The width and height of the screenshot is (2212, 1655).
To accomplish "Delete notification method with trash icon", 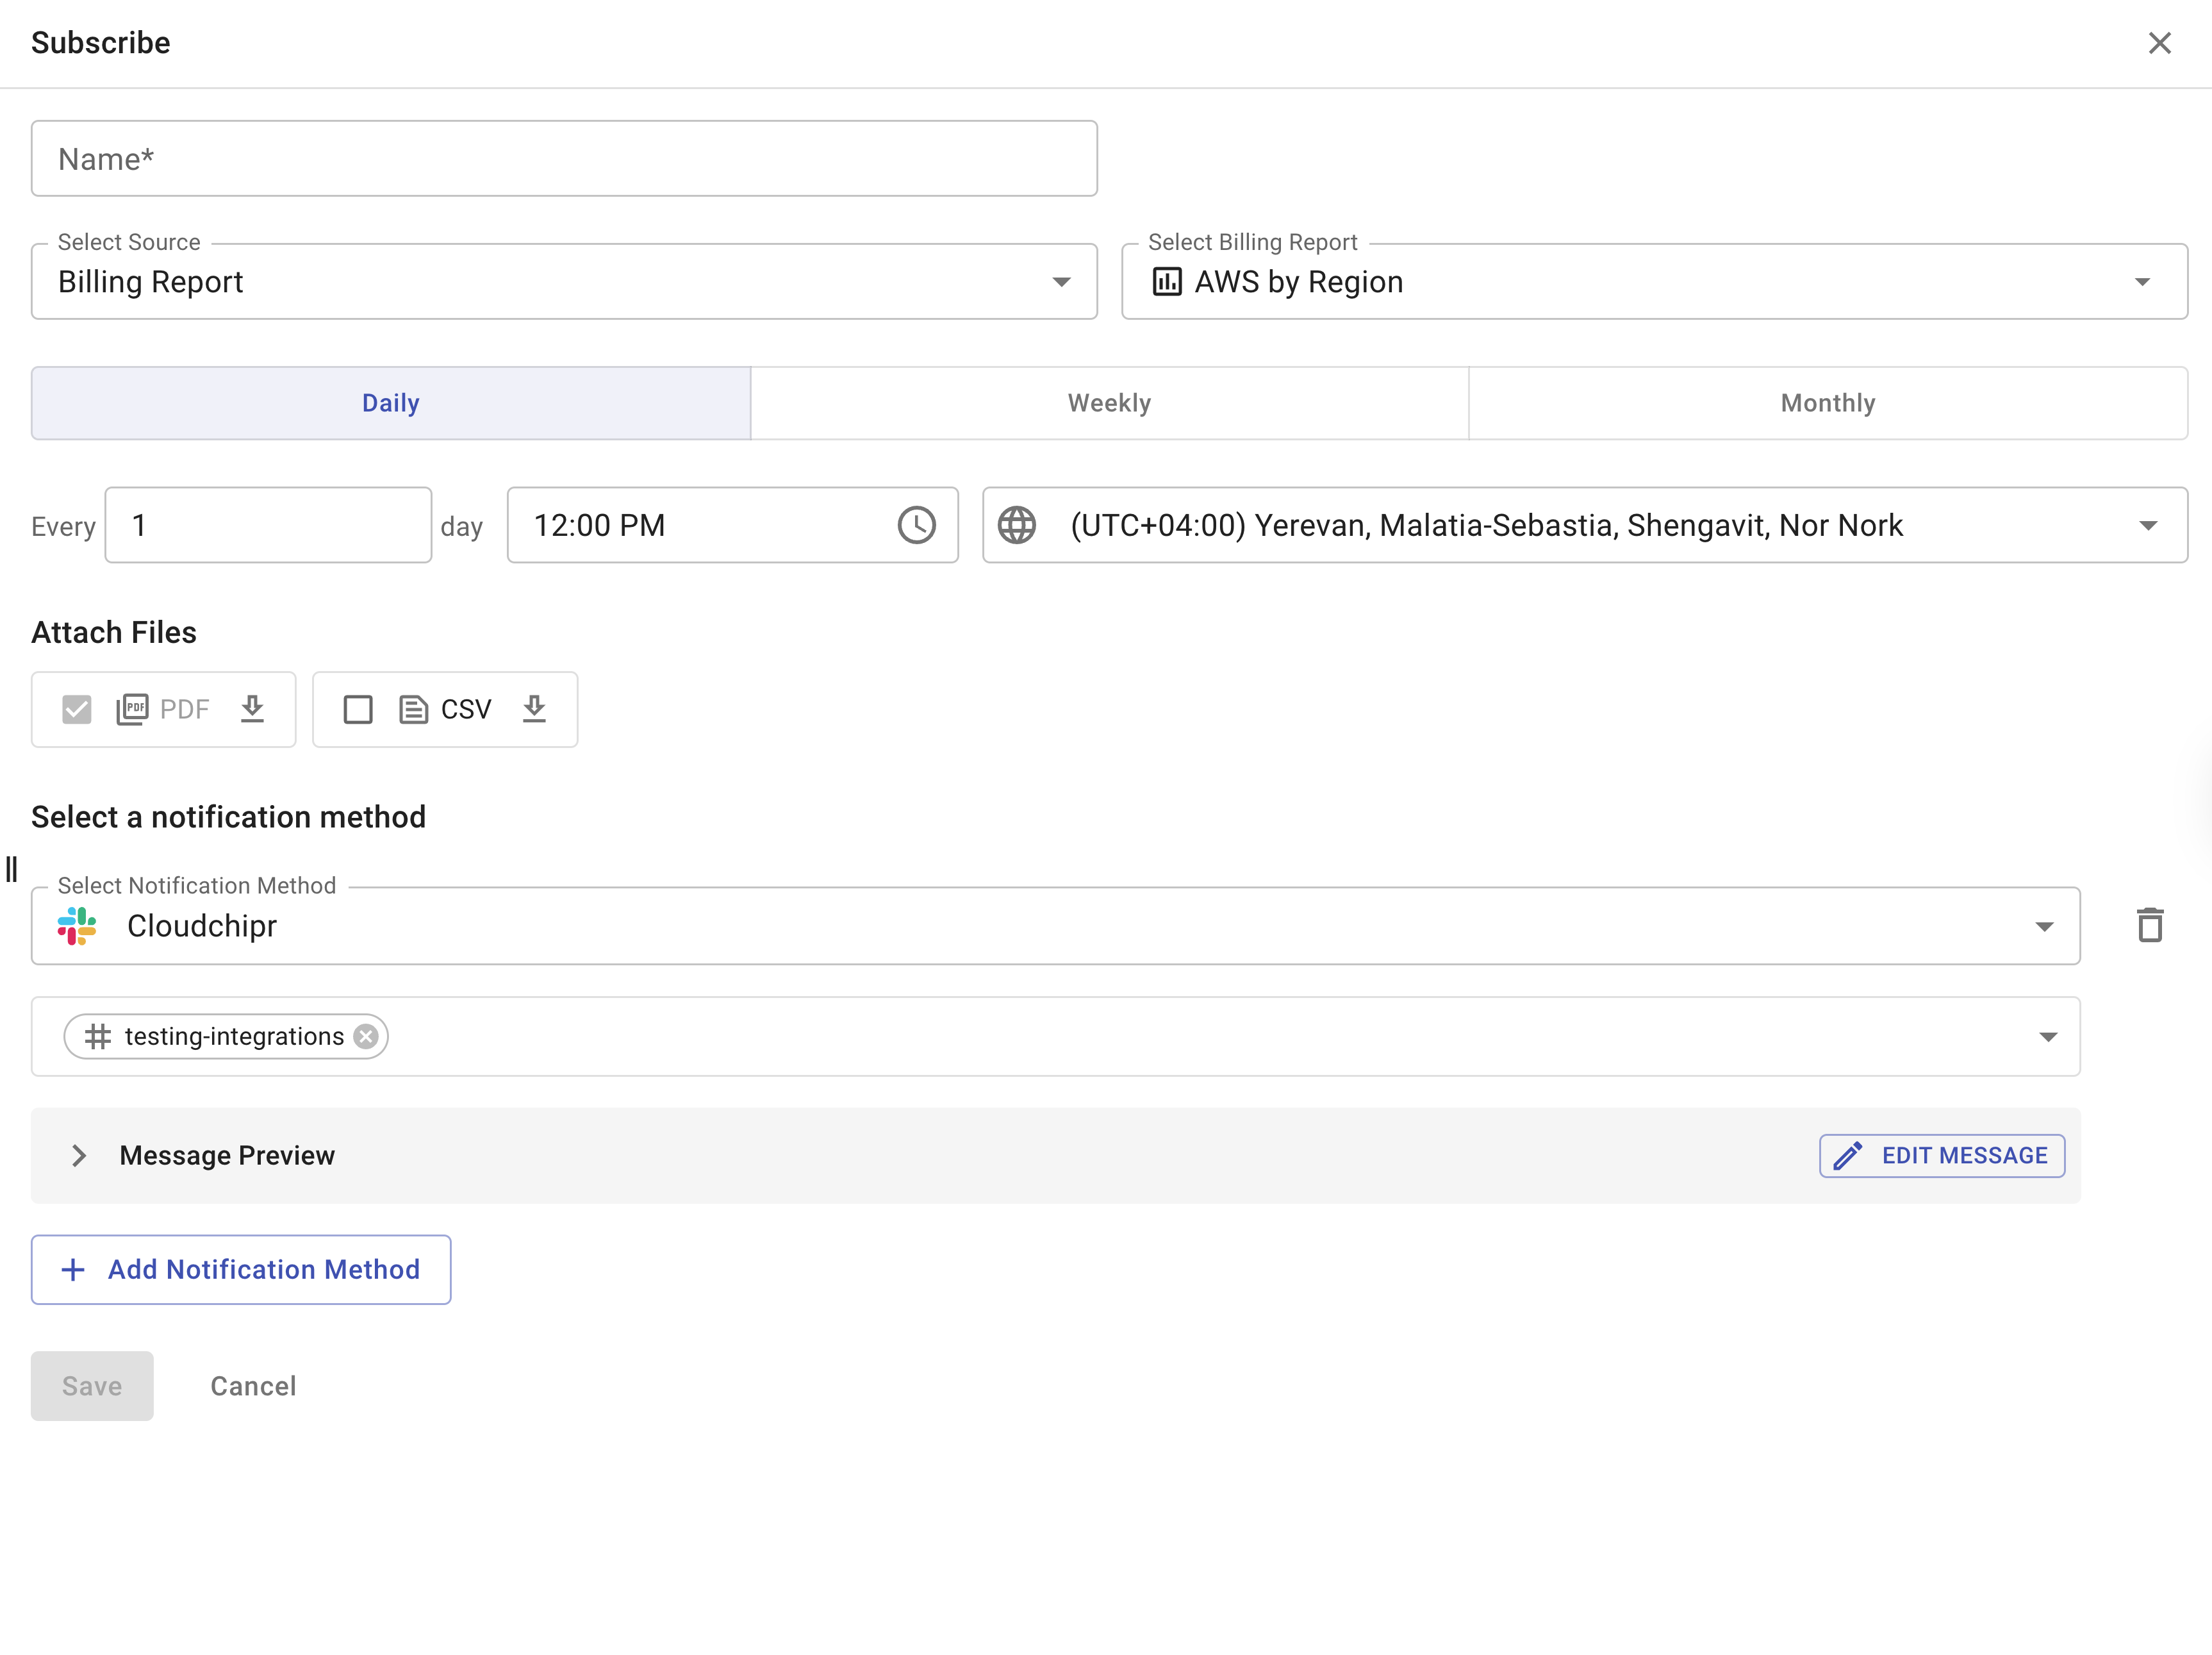I will pos(2150,925).
